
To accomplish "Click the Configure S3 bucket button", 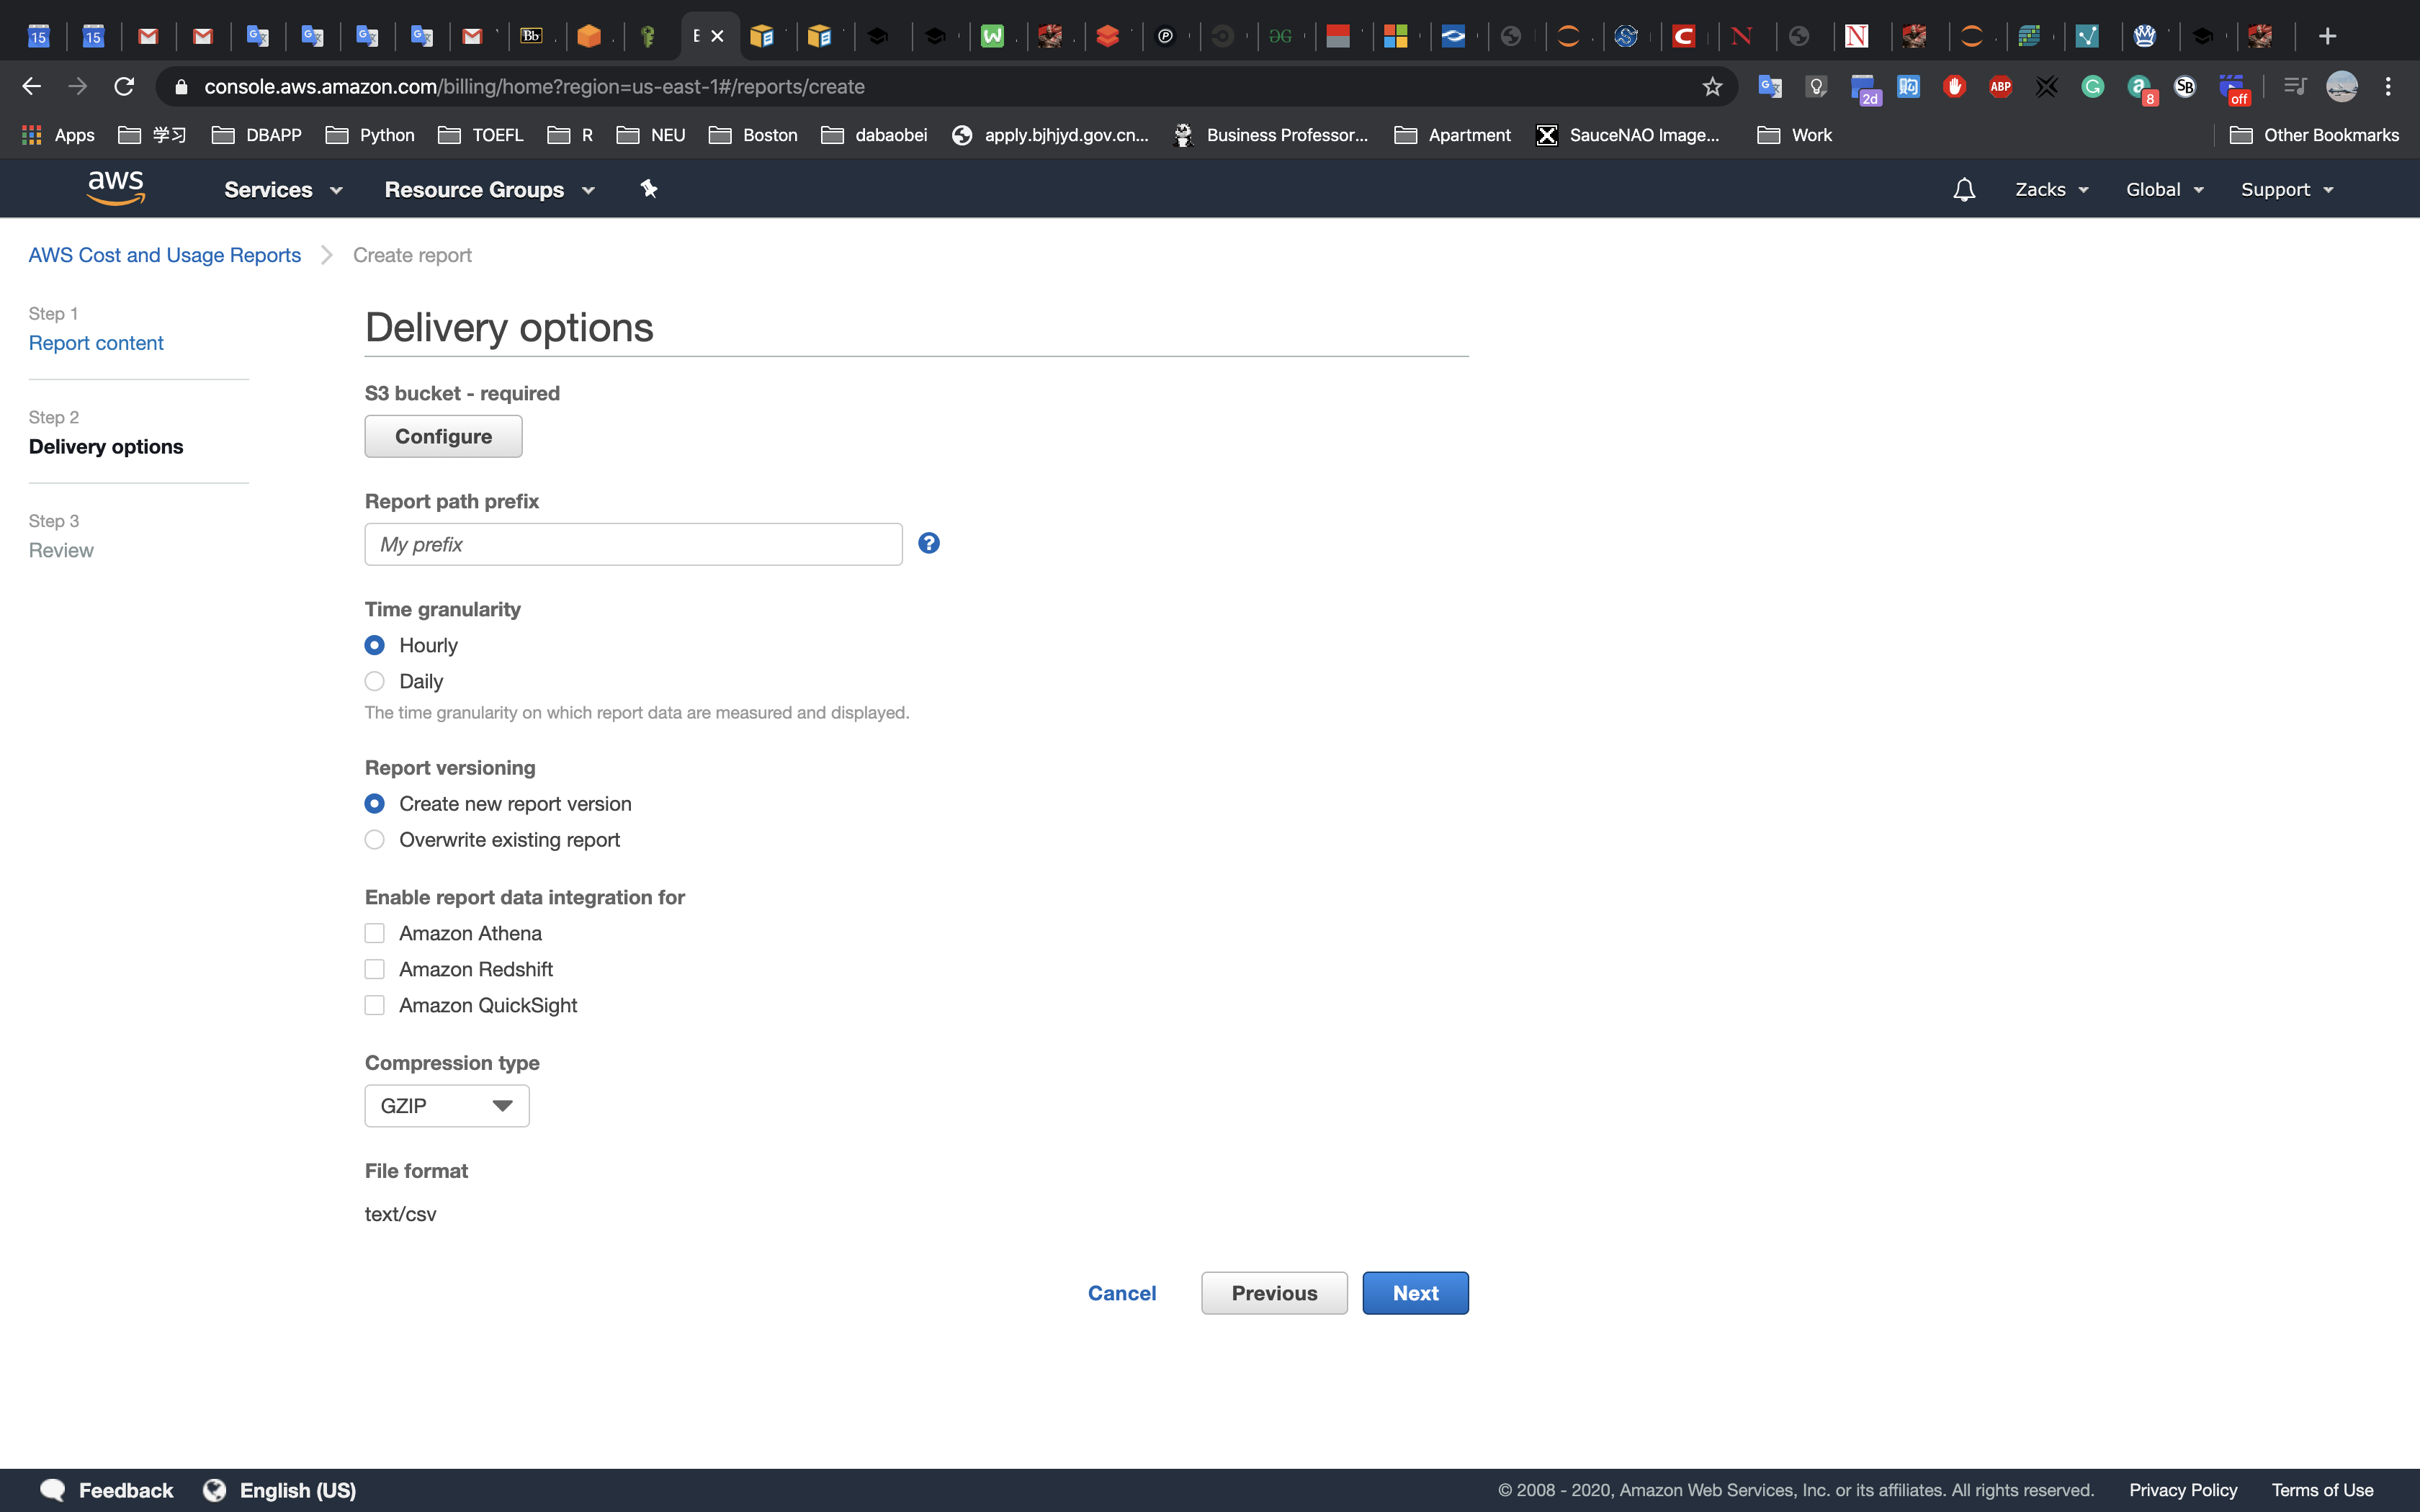I will [x=443, y=436].
